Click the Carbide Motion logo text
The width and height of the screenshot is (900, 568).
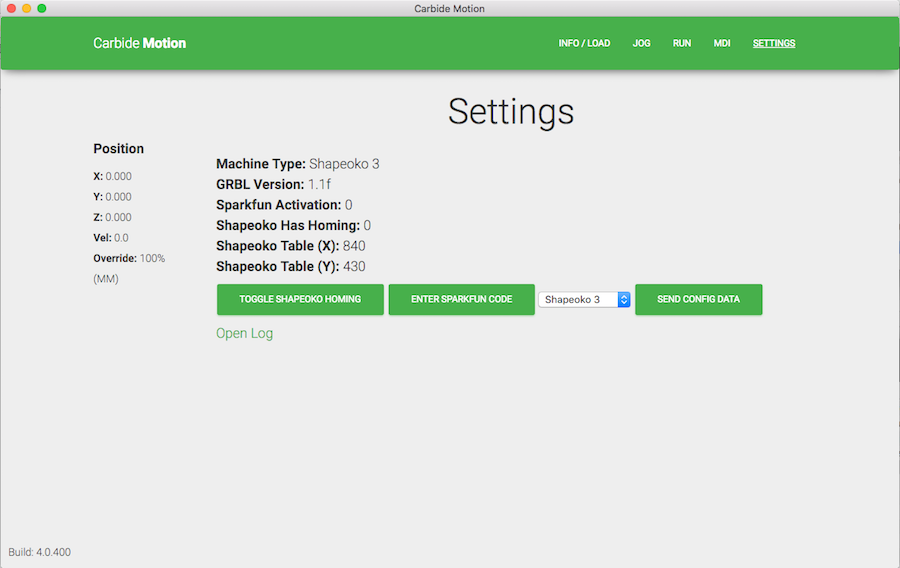click(139, 43)
